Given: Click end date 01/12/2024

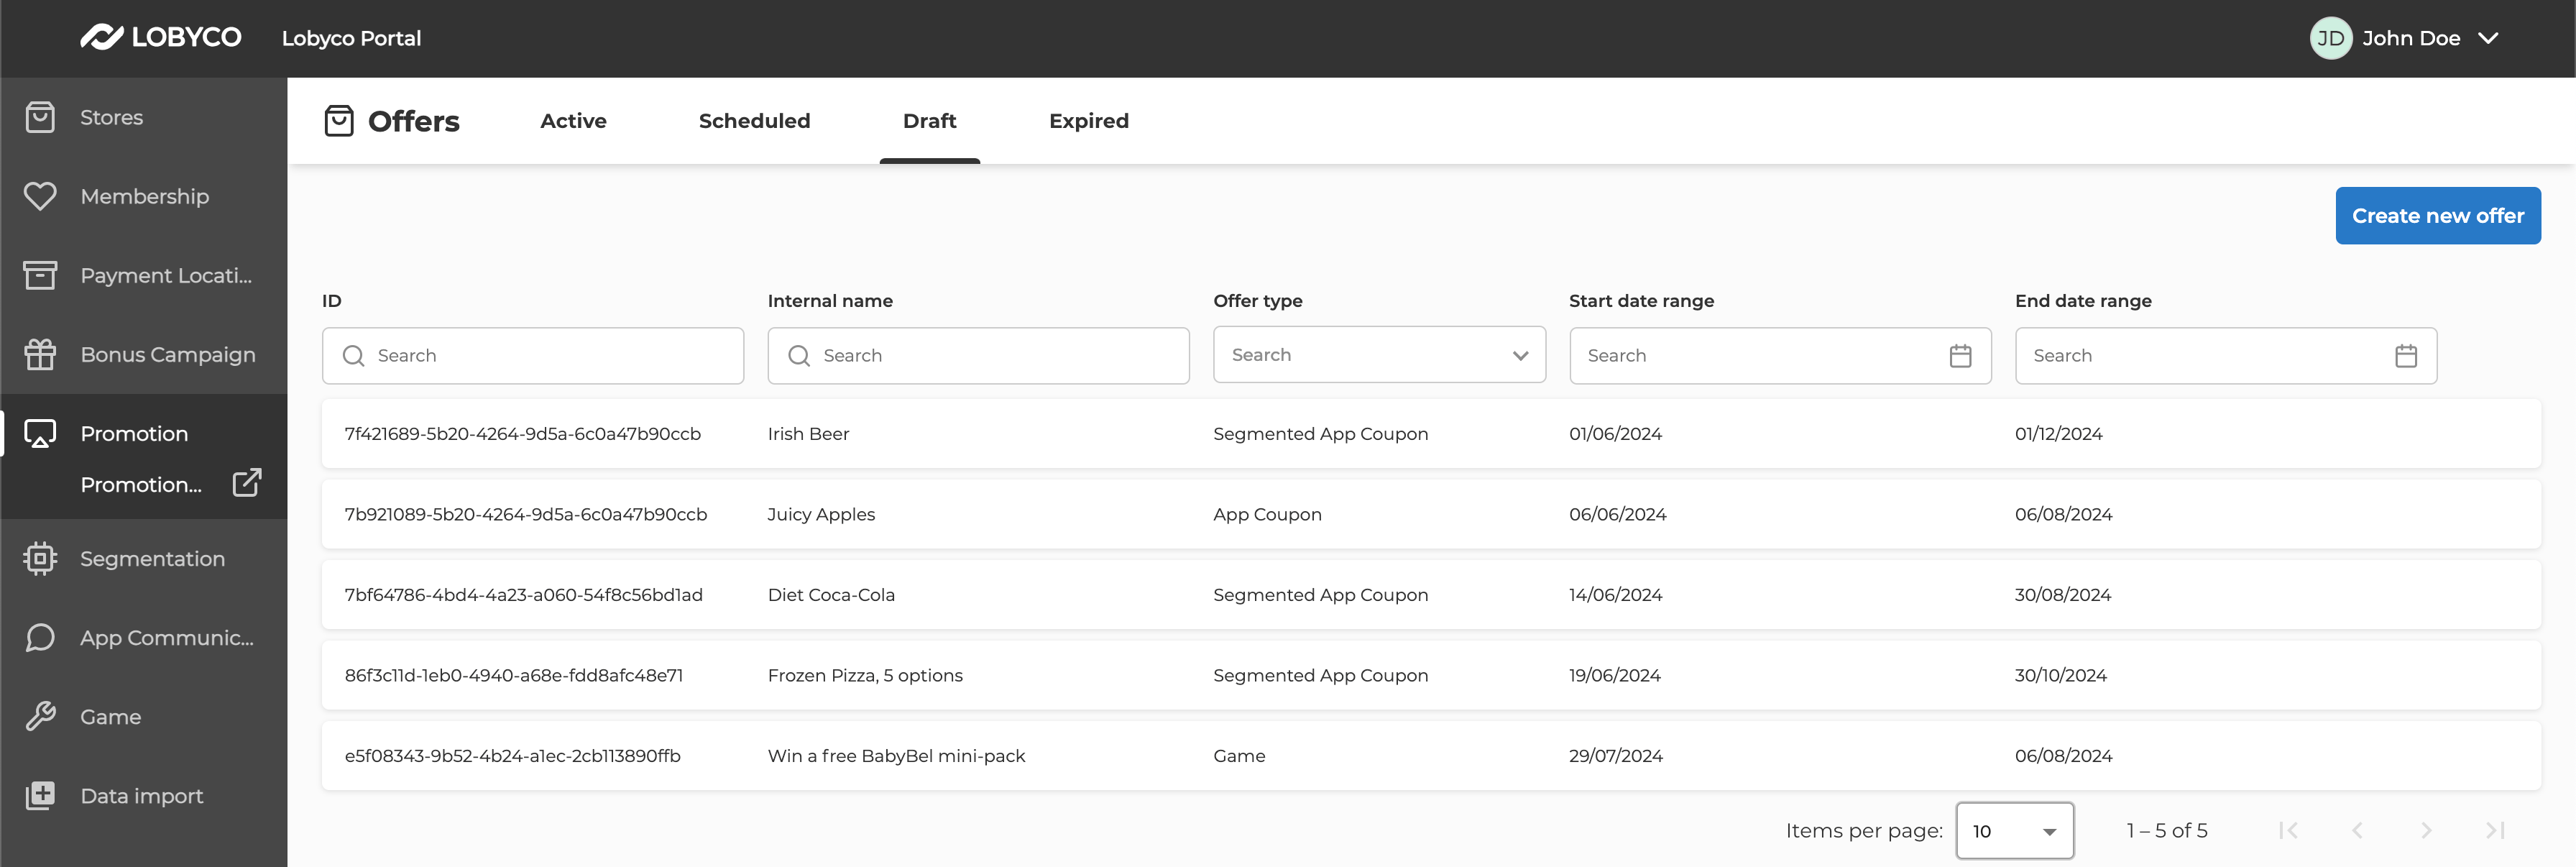Looking at the screenshot, I should point(2058,433).
